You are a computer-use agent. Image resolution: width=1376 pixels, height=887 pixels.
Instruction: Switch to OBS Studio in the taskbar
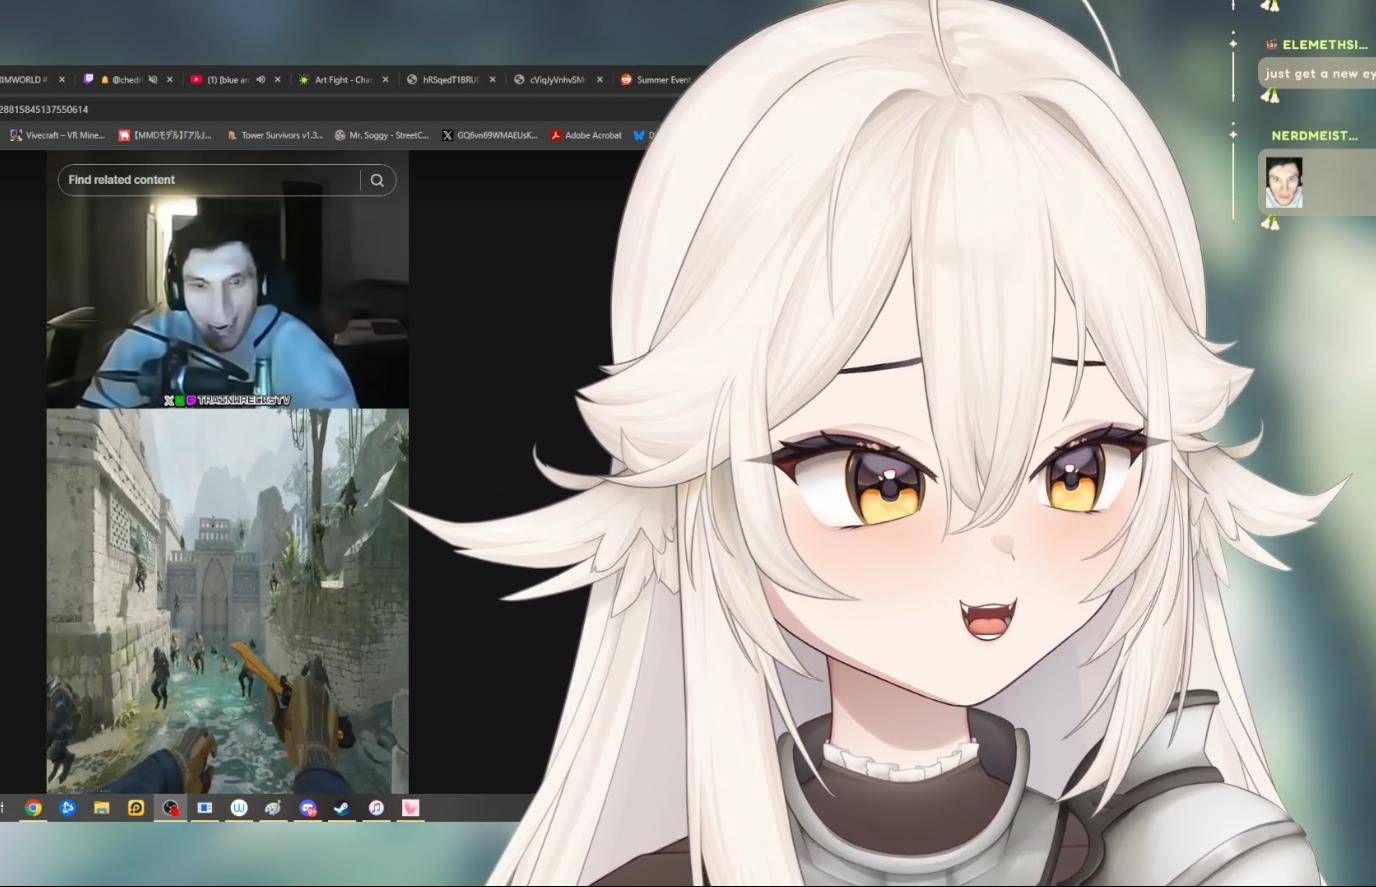tap(170, 808)
